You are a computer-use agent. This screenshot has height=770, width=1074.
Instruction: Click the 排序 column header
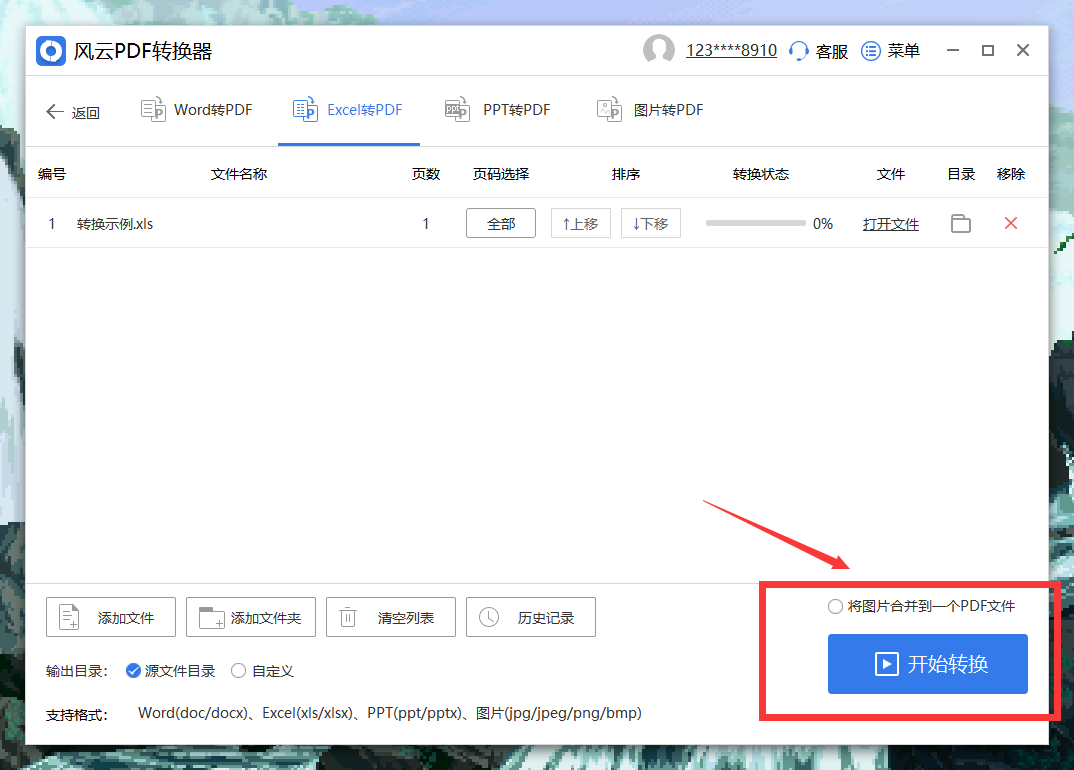pyautogui.click(x=626, y=174)
